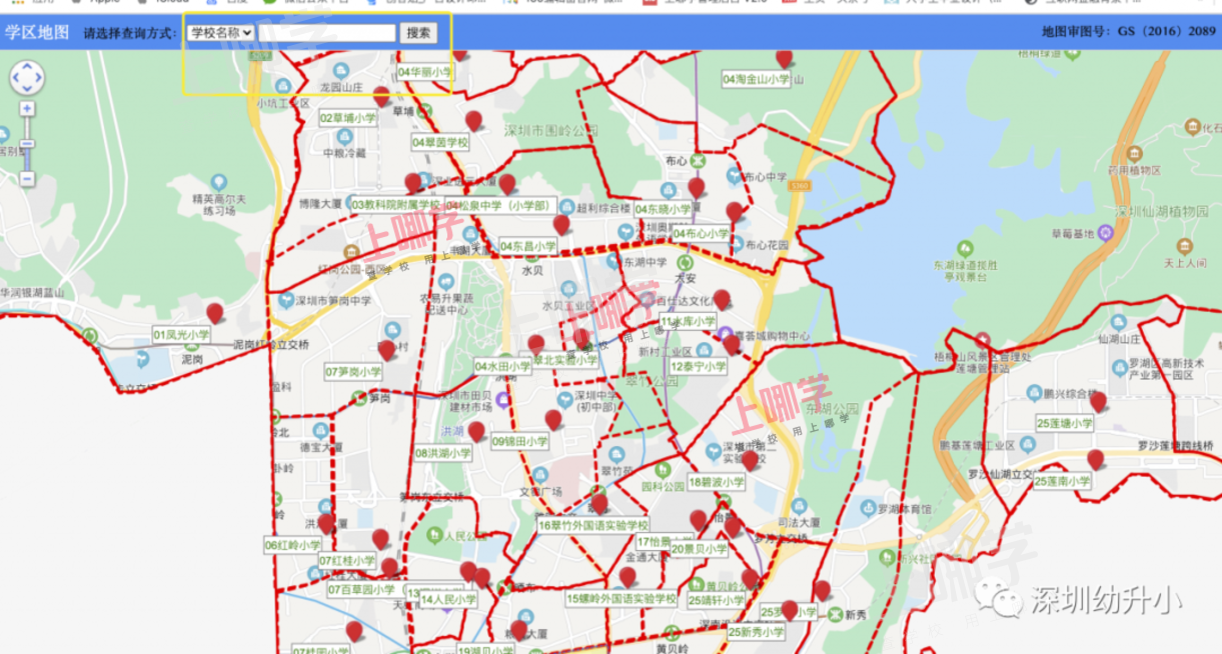Pan the map down with the arrow control

[x=27, y=88]
